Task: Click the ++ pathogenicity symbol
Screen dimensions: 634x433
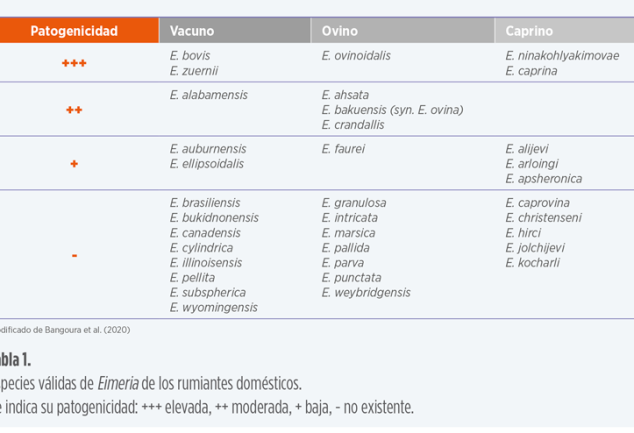Action: point(74,110)
